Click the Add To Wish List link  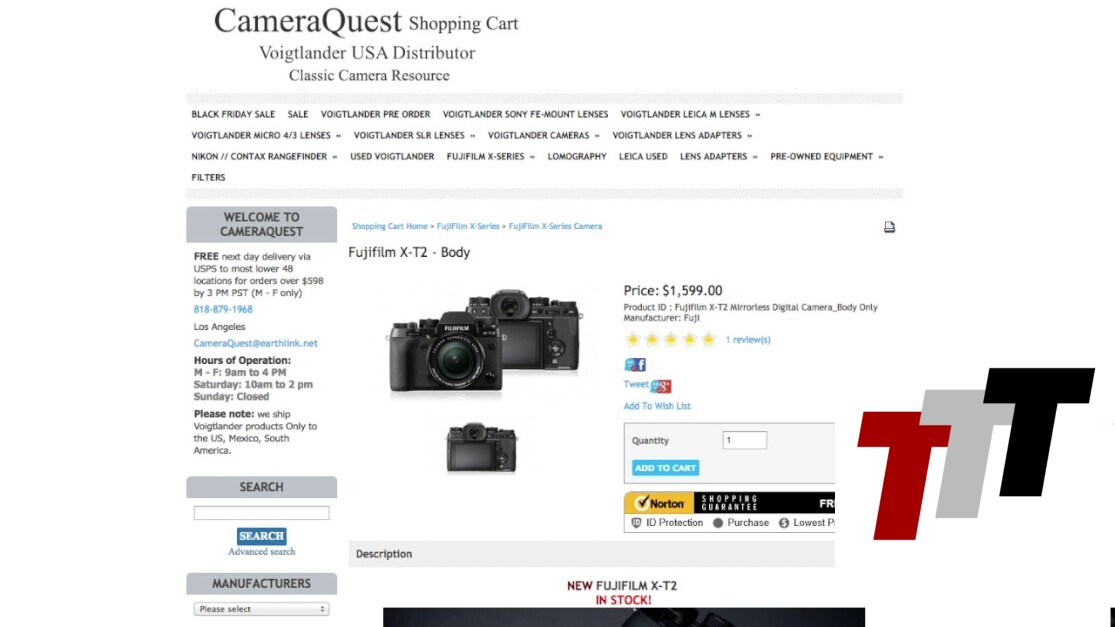click(657, 407)
